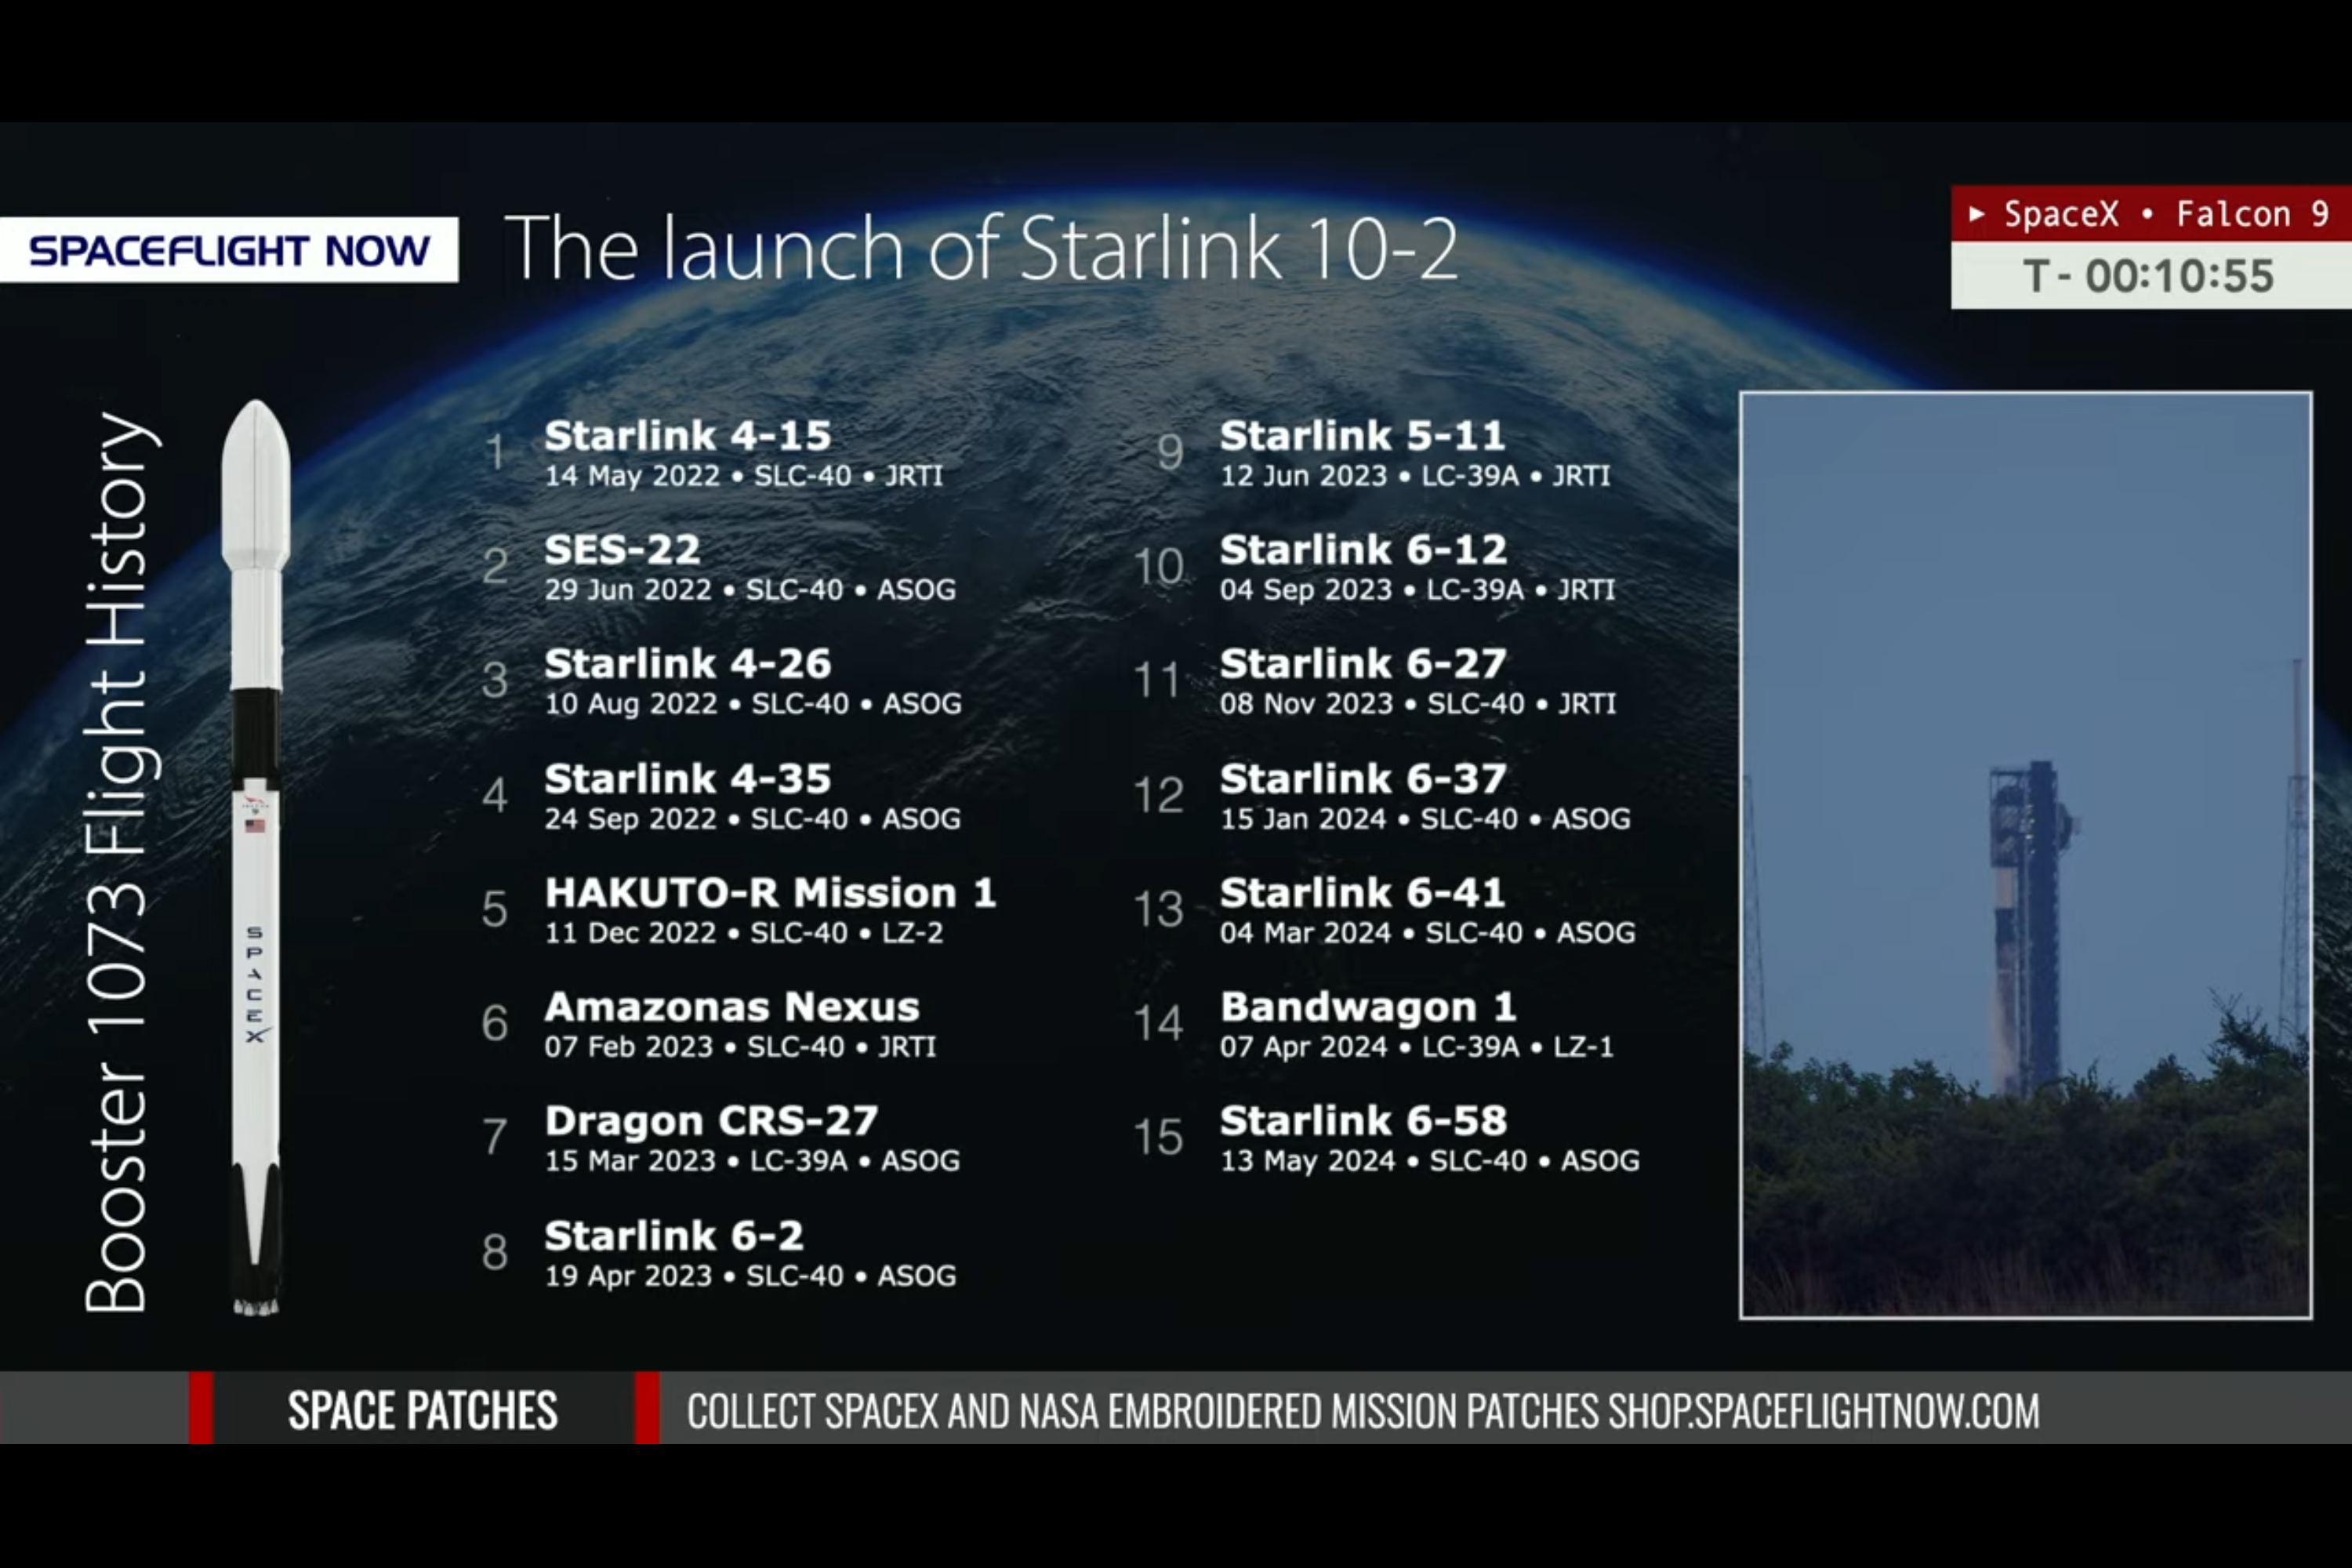2352x1568 pixels.
Task: Click flight number 15 in the list
Action: pos(1158,1138)
